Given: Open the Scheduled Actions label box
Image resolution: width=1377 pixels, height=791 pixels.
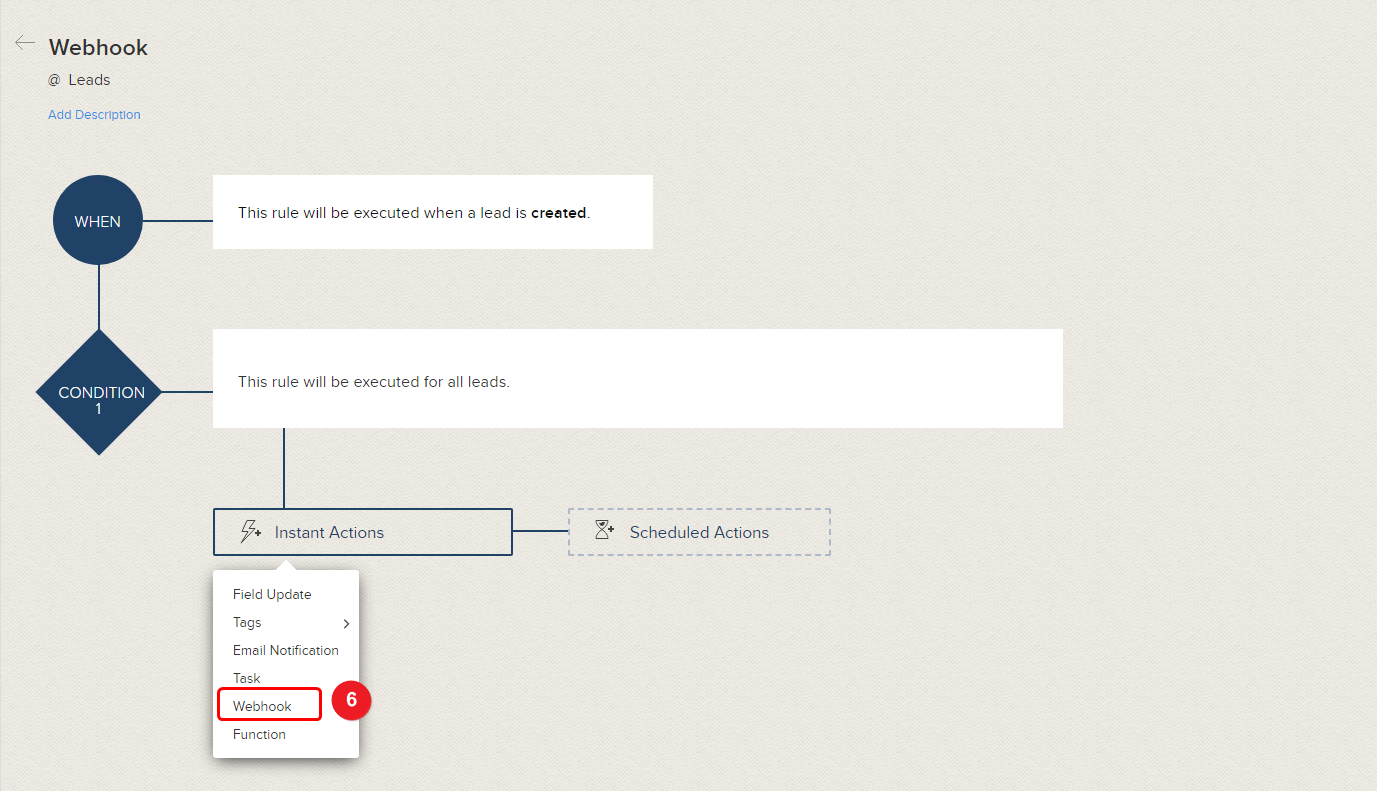Looking at the screenshot, I should coord(699,533).
